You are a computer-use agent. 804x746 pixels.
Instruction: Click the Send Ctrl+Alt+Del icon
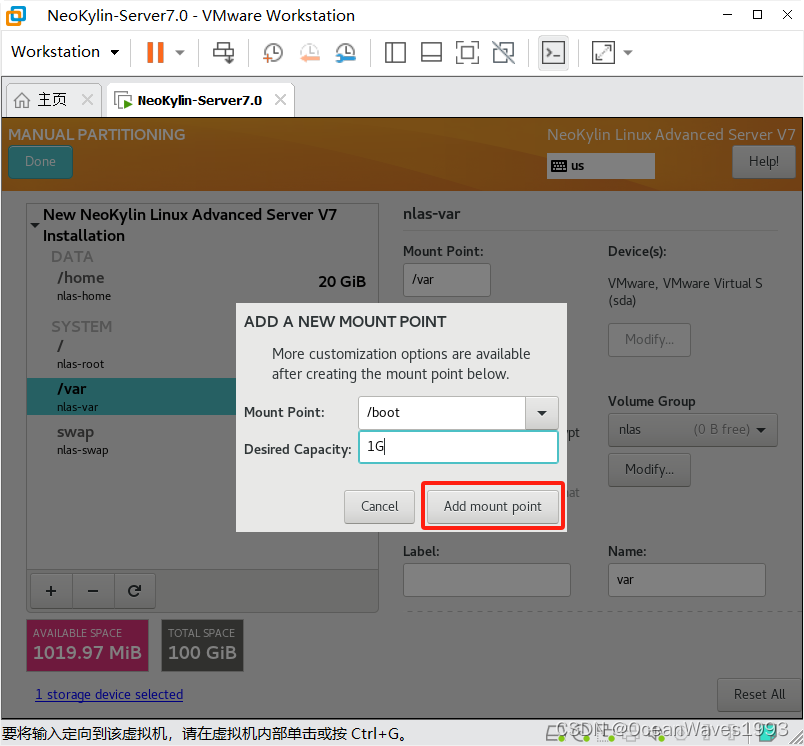click(x=224, y=52)
